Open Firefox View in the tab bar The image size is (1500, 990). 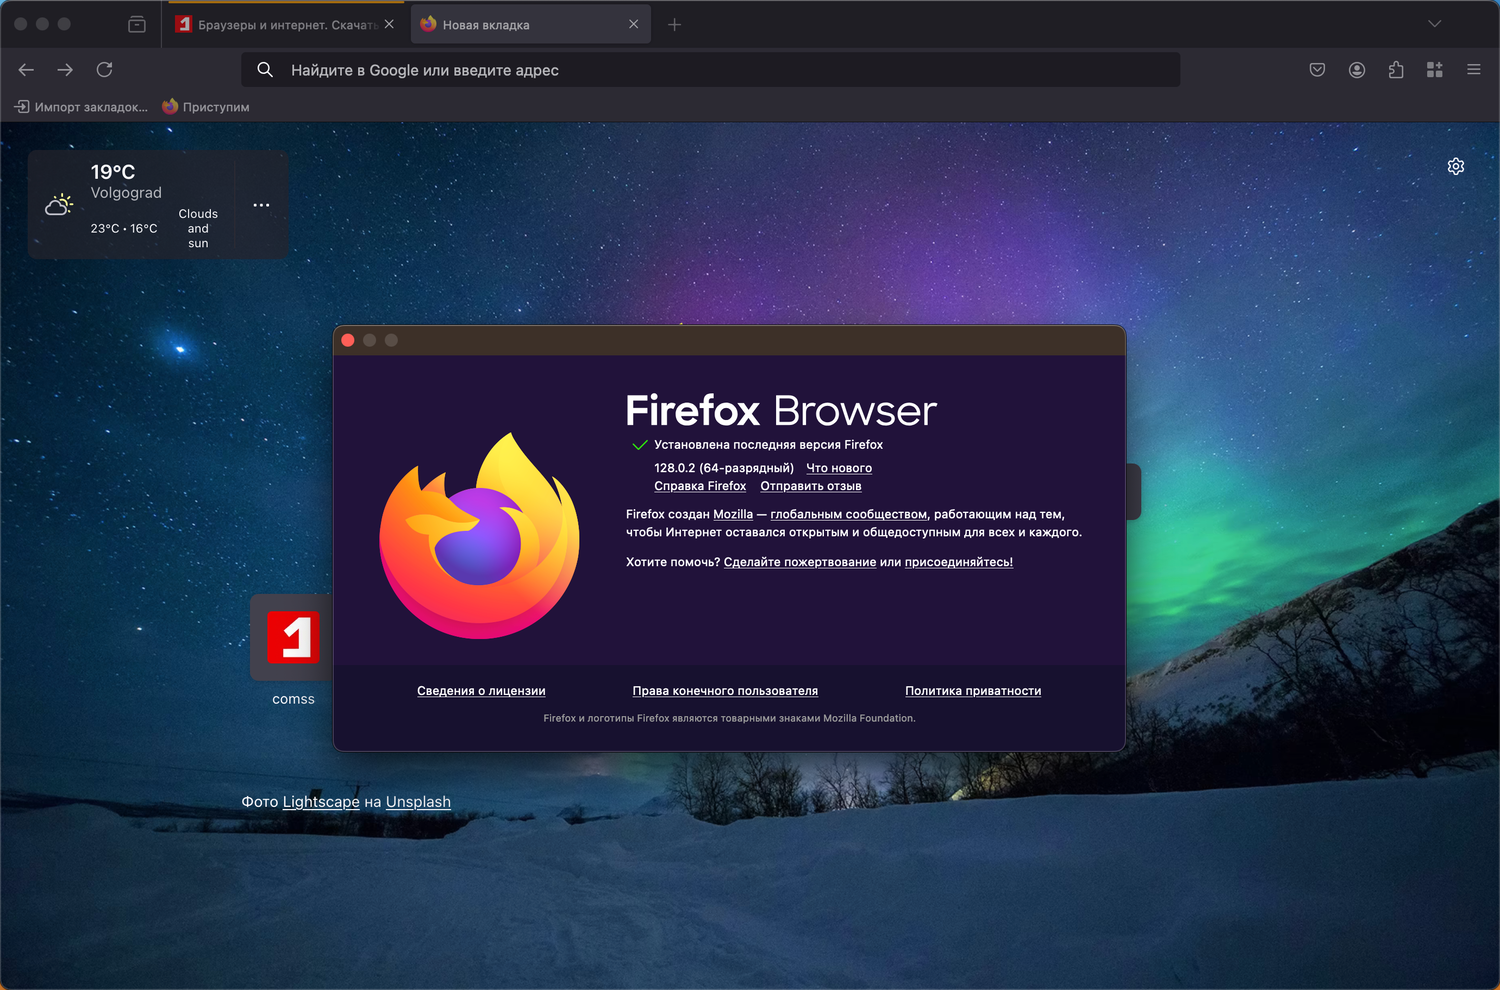tap(137, 24)
